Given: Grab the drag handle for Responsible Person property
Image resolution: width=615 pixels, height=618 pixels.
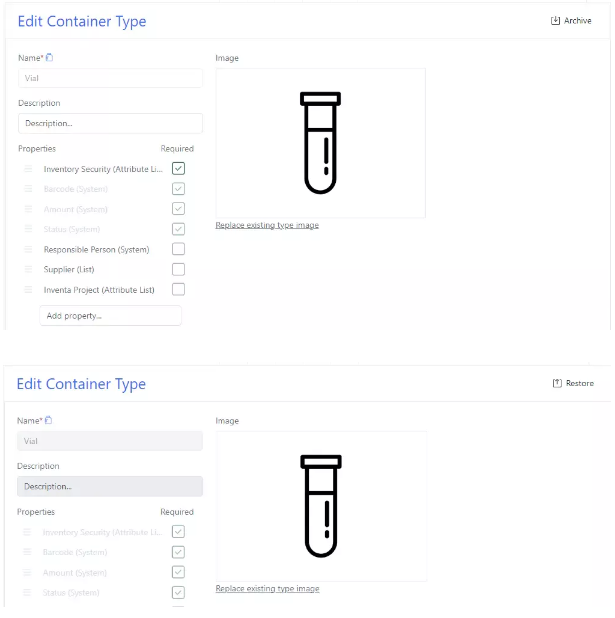Looking at the screenshot, I should pos(29,250).
